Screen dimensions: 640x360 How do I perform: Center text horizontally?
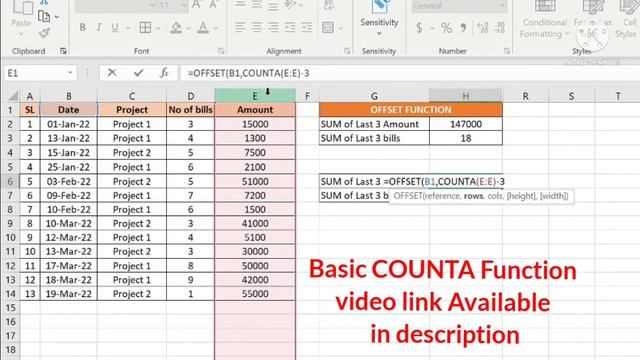click(x=257, y=28)
